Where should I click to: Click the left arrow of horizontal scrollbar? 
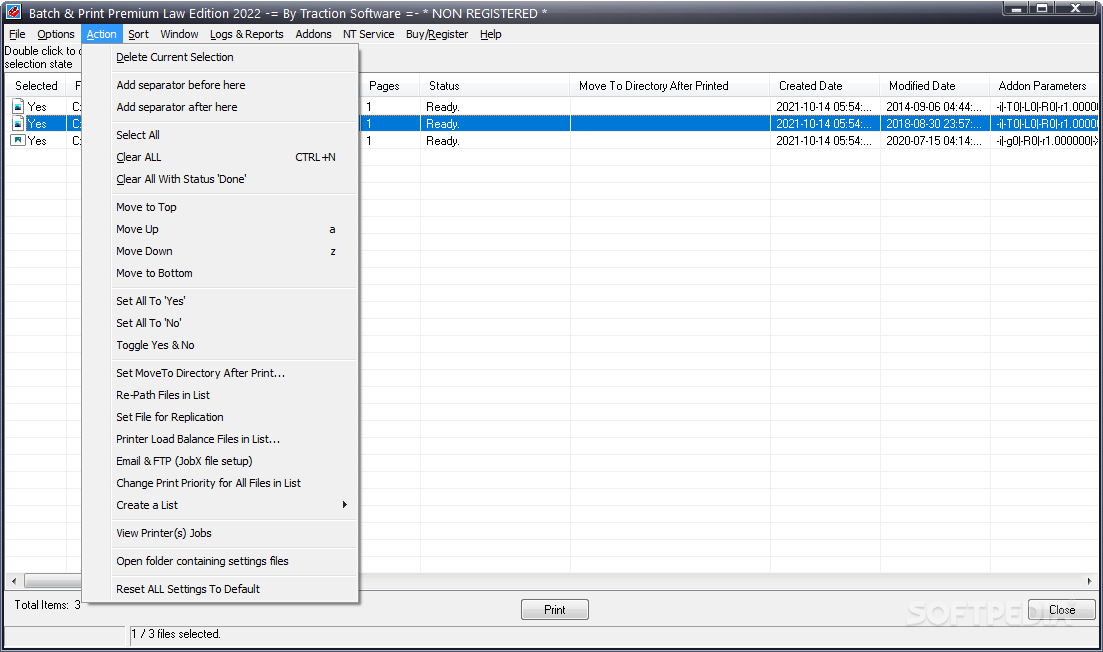14,581
